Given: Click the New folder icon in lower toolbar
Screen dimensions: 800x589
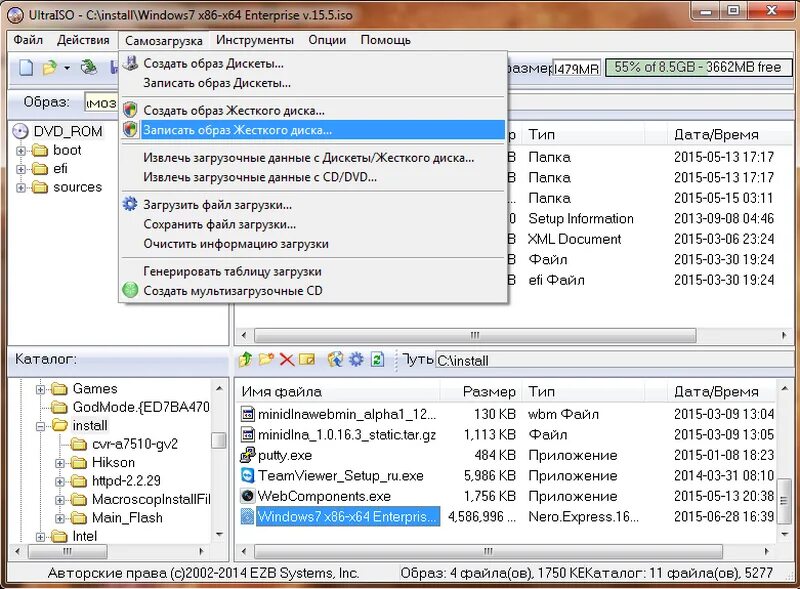Looking at the screenshot, I should coord(266,359).
